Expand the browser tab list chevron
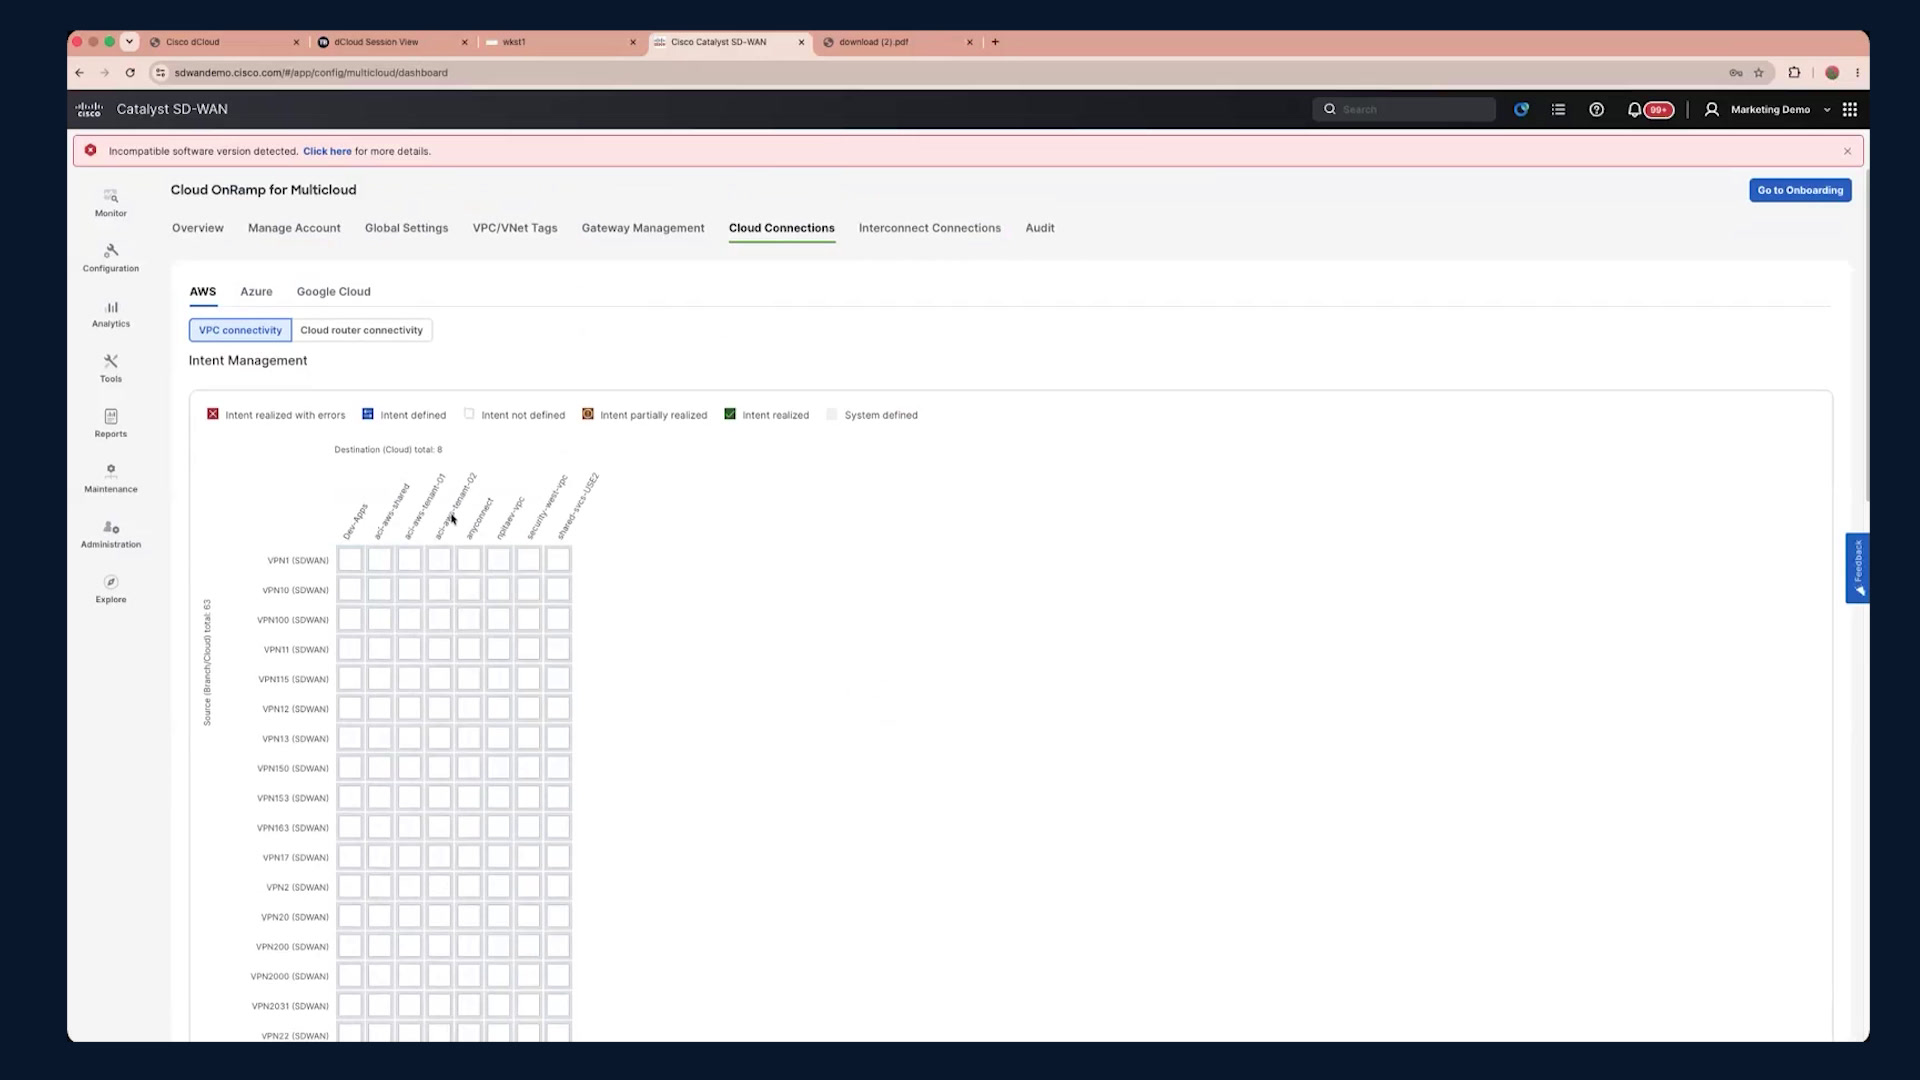This screenshot has width=1920, height=1080. point(129,42)
